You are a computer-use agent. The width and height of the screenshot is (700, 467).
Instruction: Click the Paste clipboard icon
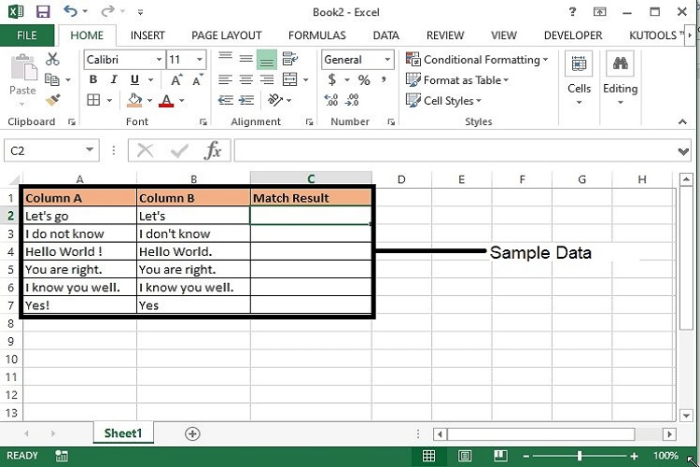pyautogui.click(x=22, y=67)
